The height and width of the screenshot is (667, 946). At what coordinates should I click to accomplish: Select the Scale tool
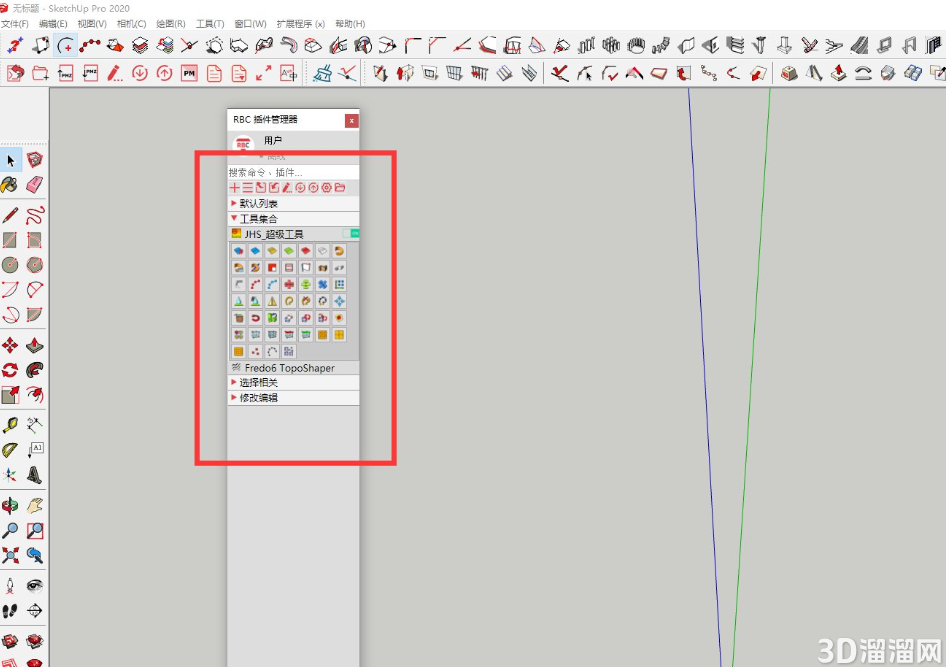pyautogui.click(x=10, y=395)
